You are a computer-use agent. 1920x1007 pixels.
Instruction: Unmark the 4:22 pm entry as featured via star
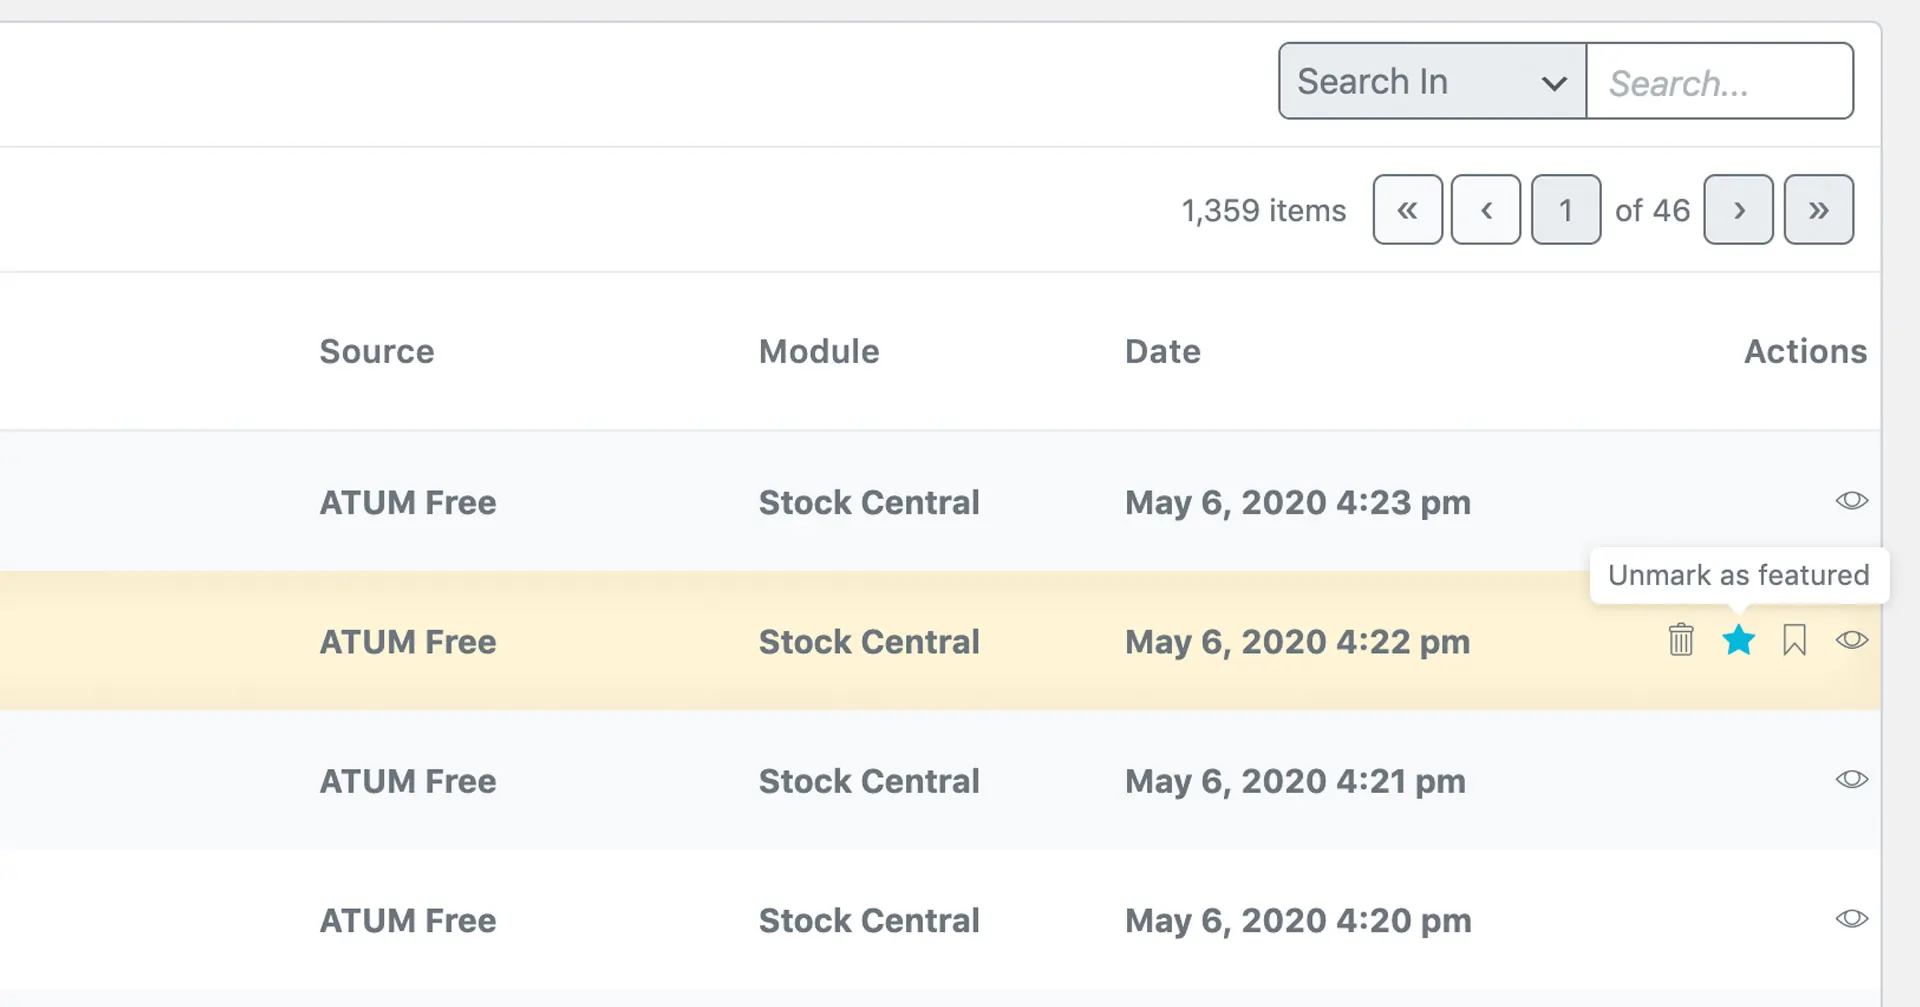coord(1739,640)
